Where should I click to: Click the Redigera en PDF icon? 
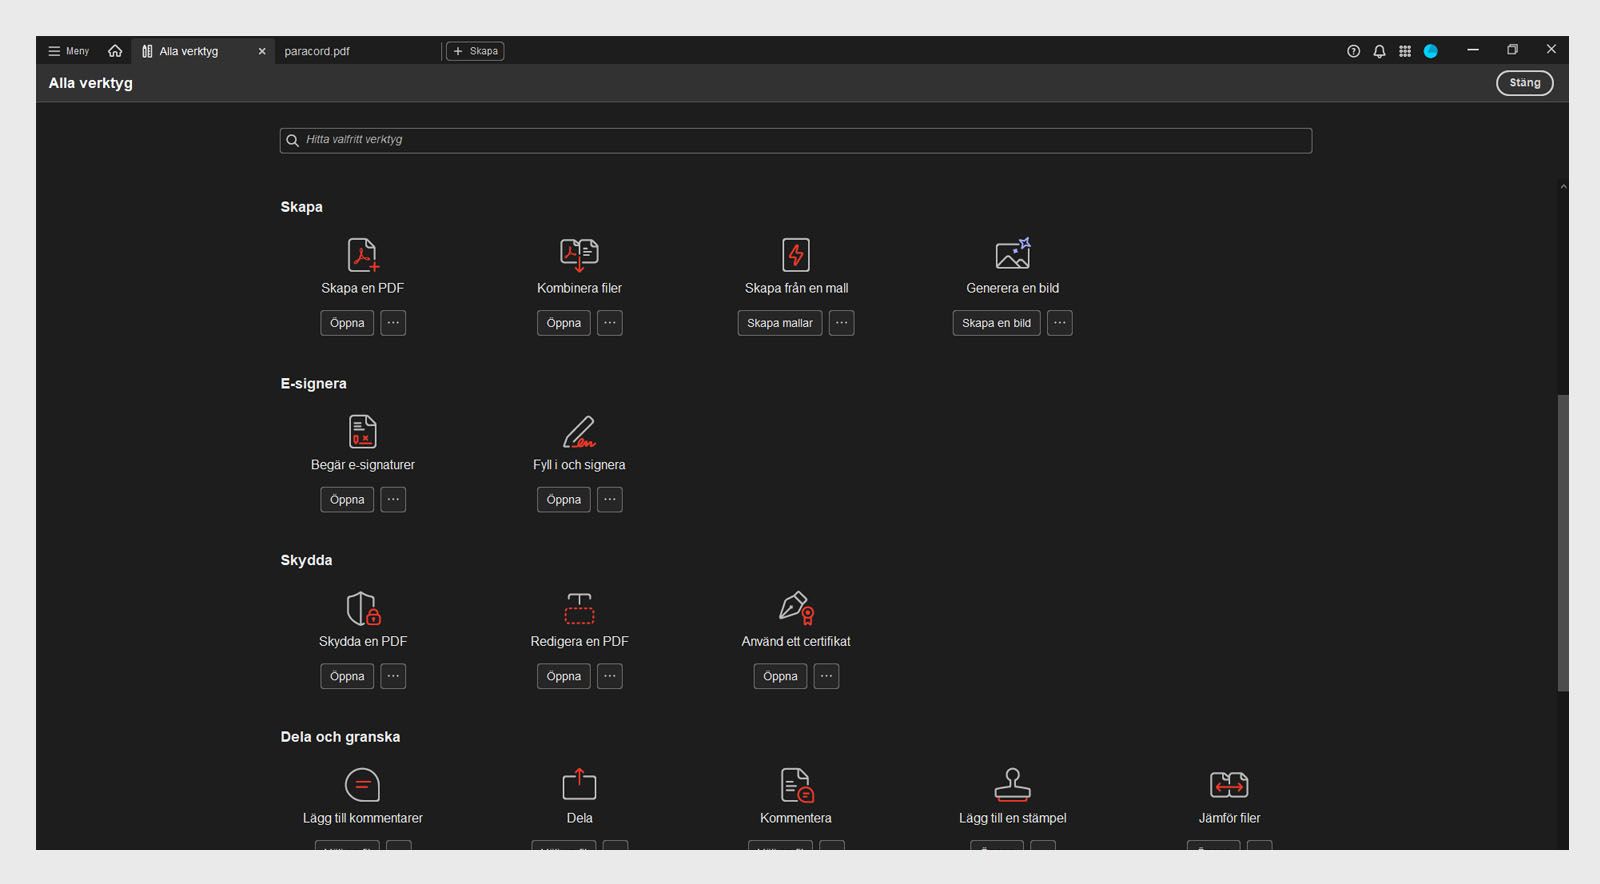click(x=579, y=608)
